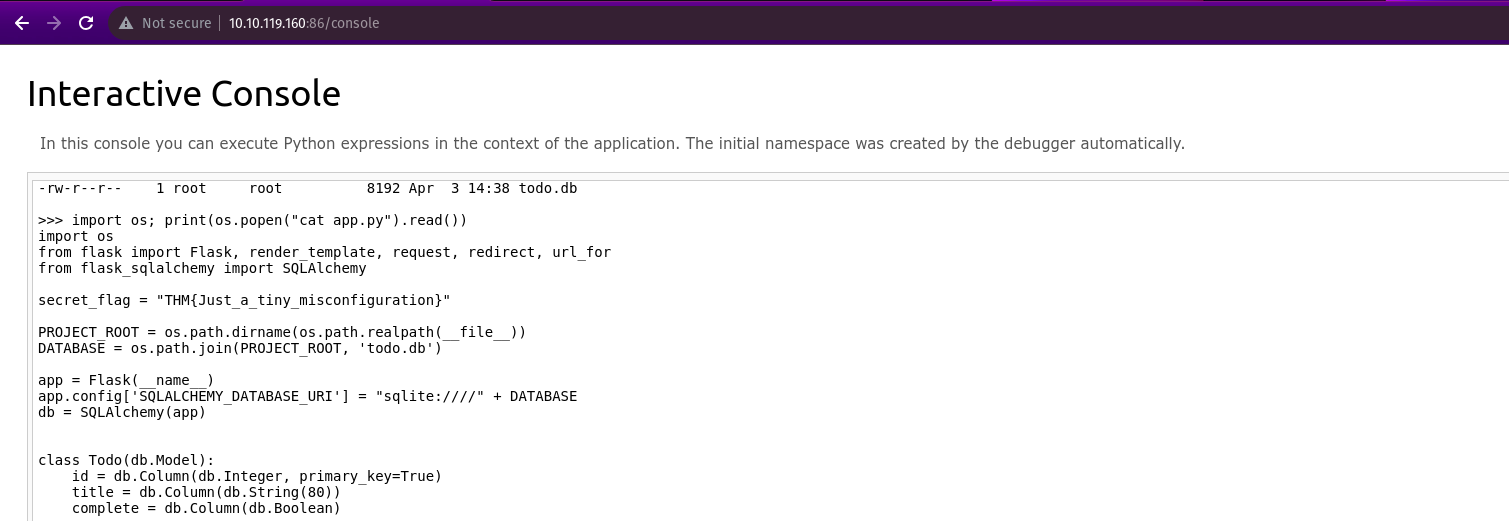This screenshot has height=521, width=1509.
Task: Click the SQLALCHEMY_DATABASE_URI config line
Action: [x=307, y=396]
